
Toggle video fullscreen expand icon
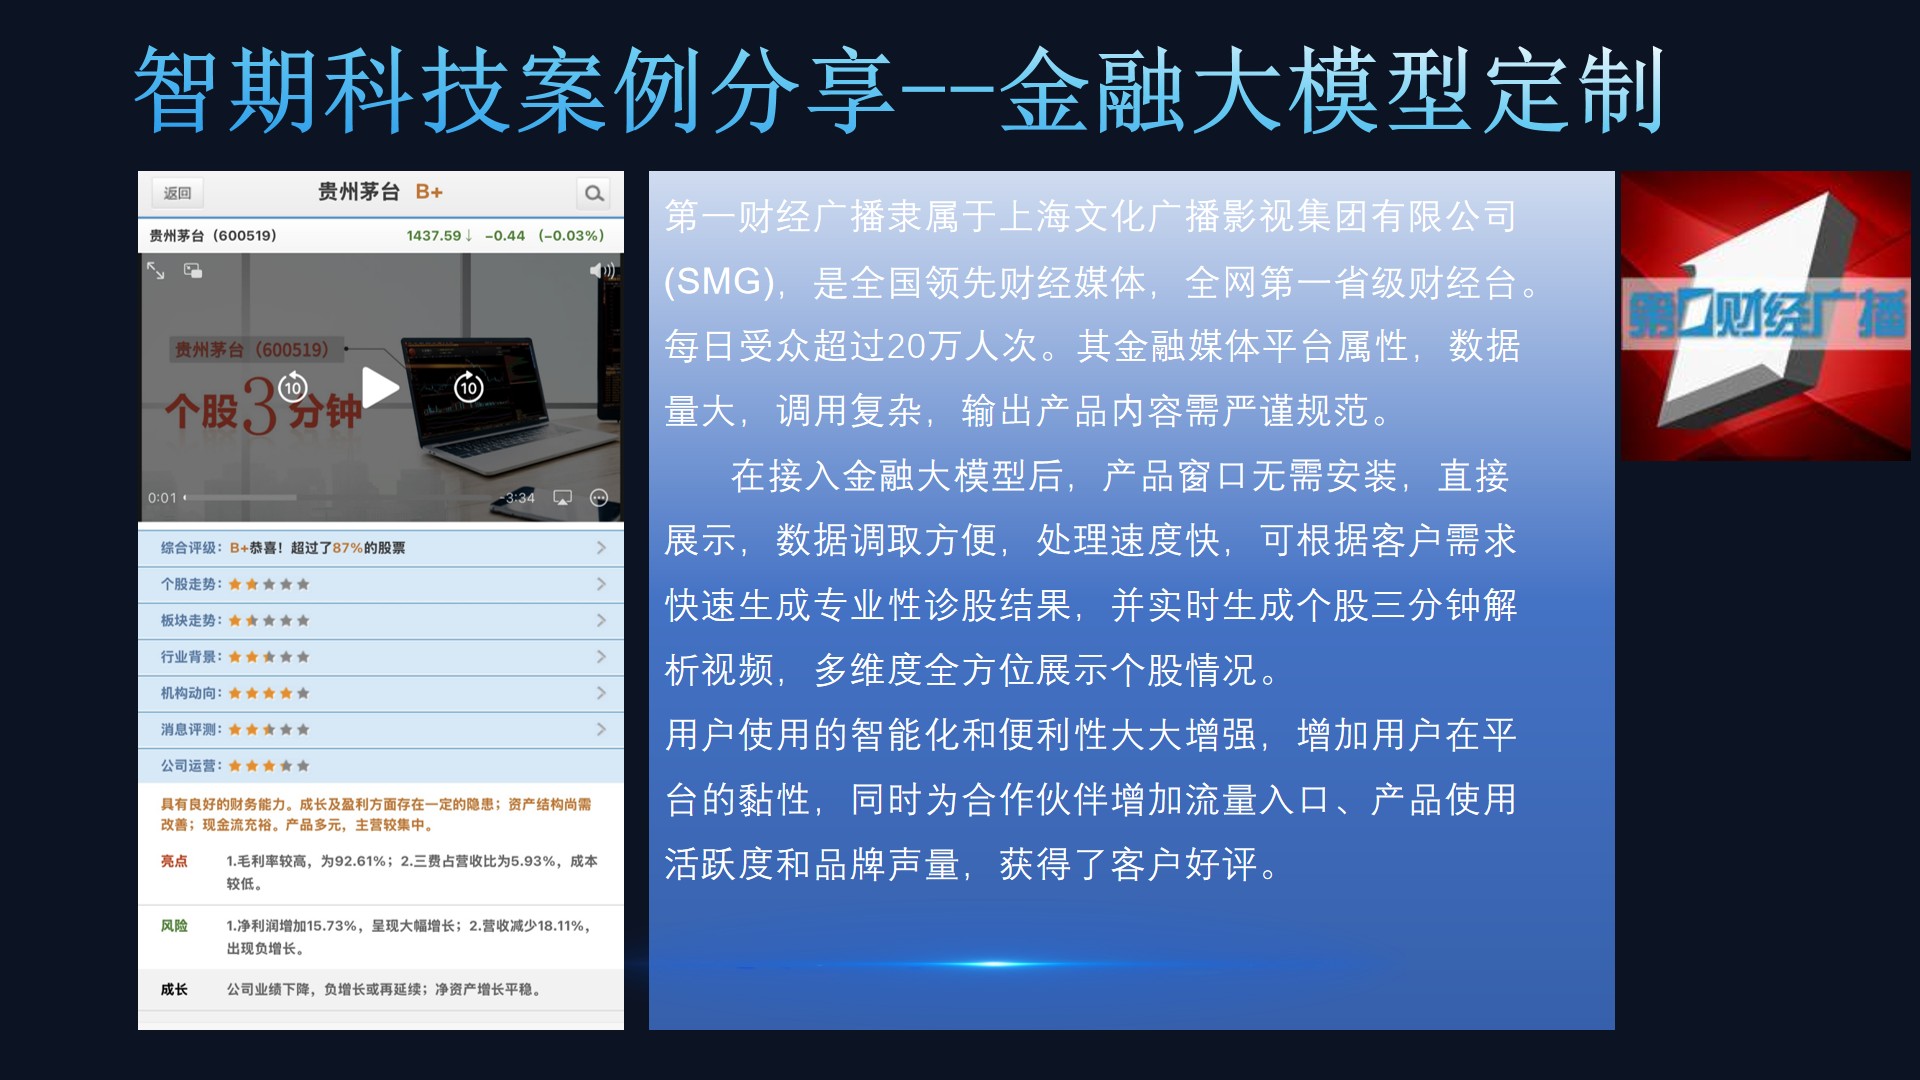pos(156,270)
